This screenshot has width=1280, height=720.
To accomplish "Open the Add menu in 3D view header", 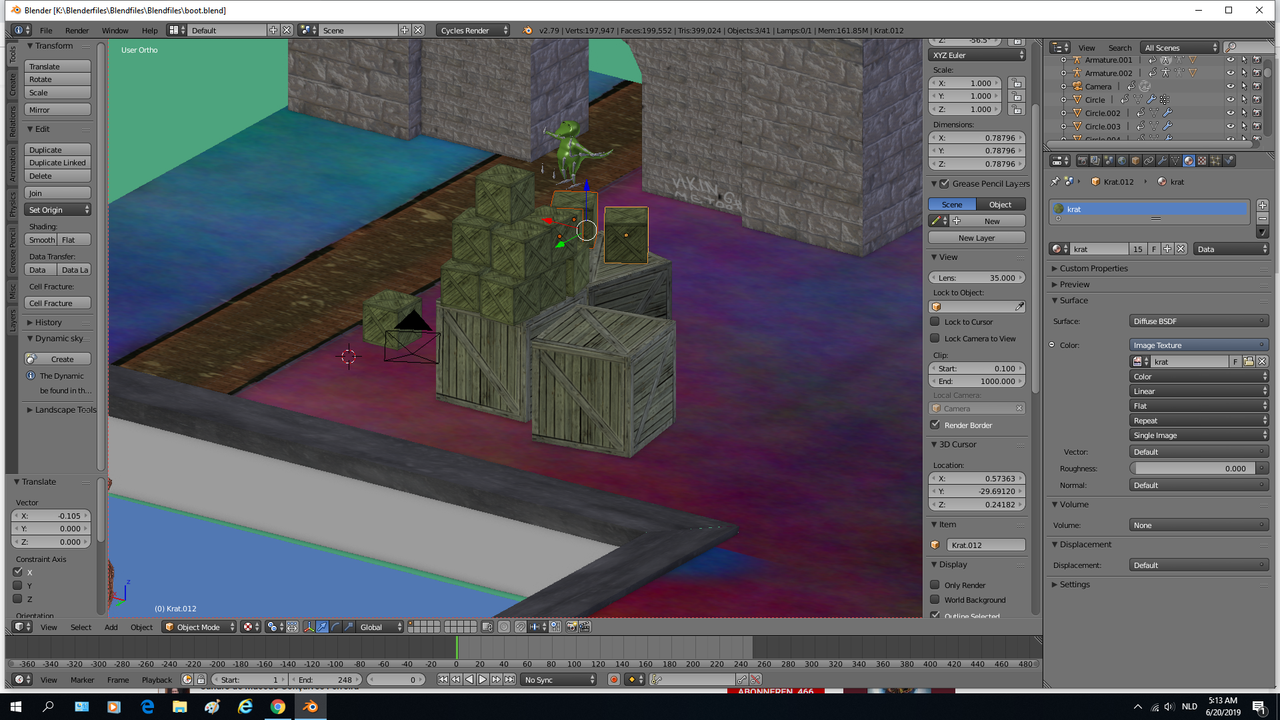I will pos(111,627).
